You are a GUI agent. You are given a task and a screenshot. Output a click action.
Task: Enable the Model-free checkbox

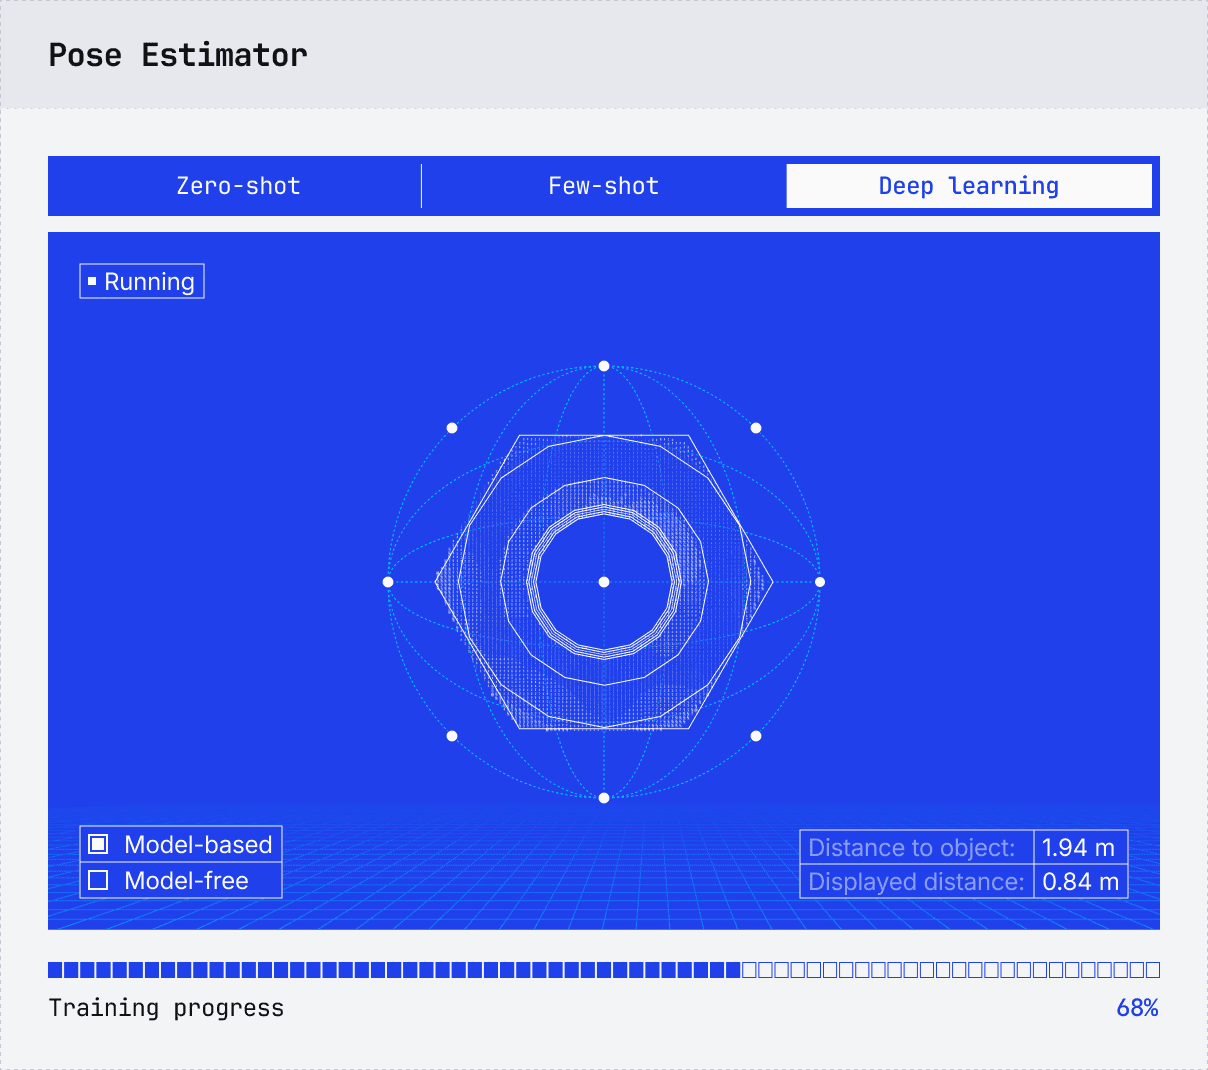[x=98, y=880]
